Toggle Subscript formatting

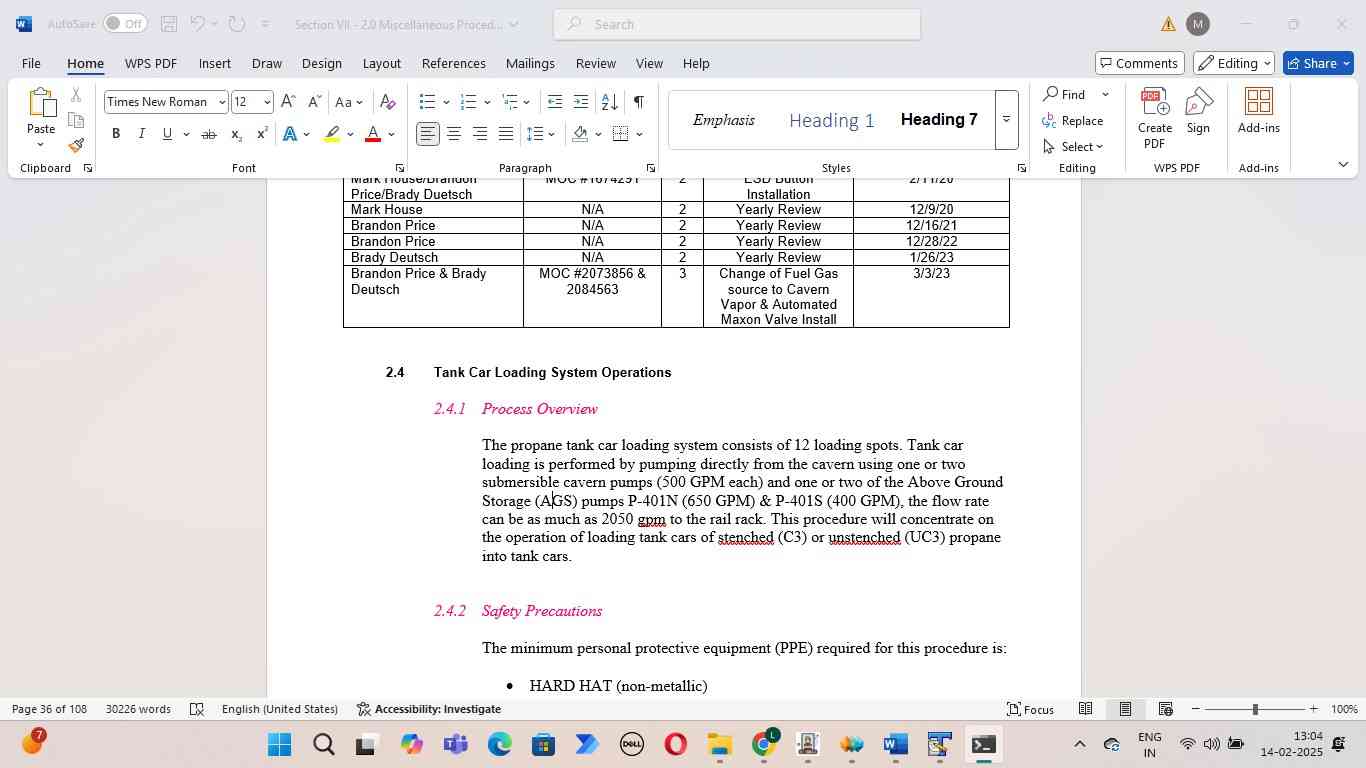pyautogui.click(x=236, y=134)
